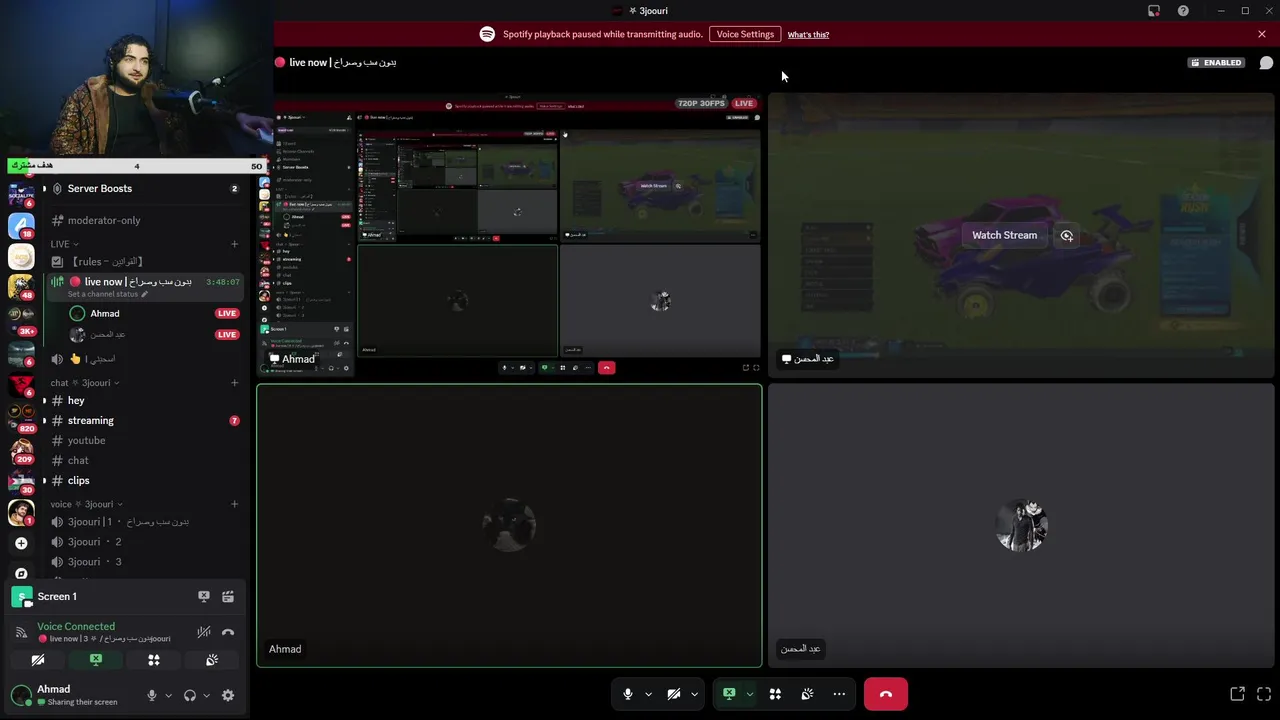Create channel in voice category plus
The width and height of the screenshot is (1280, 720).
click(x=235, y=504)
